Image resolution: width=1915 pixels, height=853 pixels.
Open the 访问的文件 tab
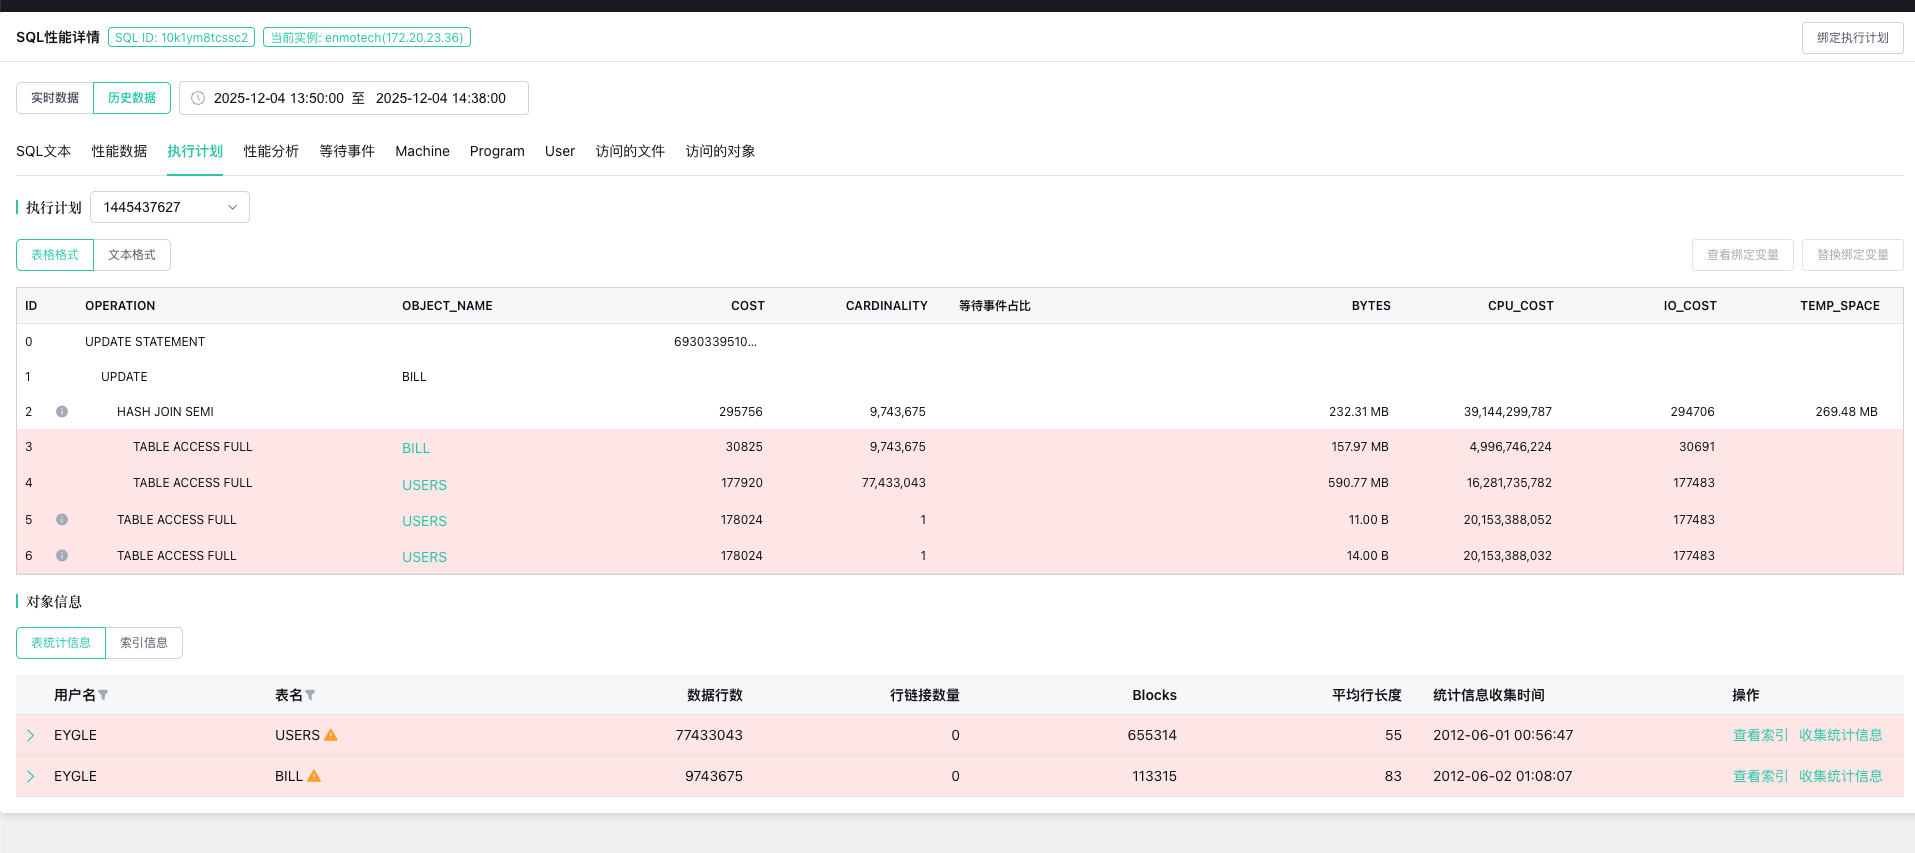[630, 151]
